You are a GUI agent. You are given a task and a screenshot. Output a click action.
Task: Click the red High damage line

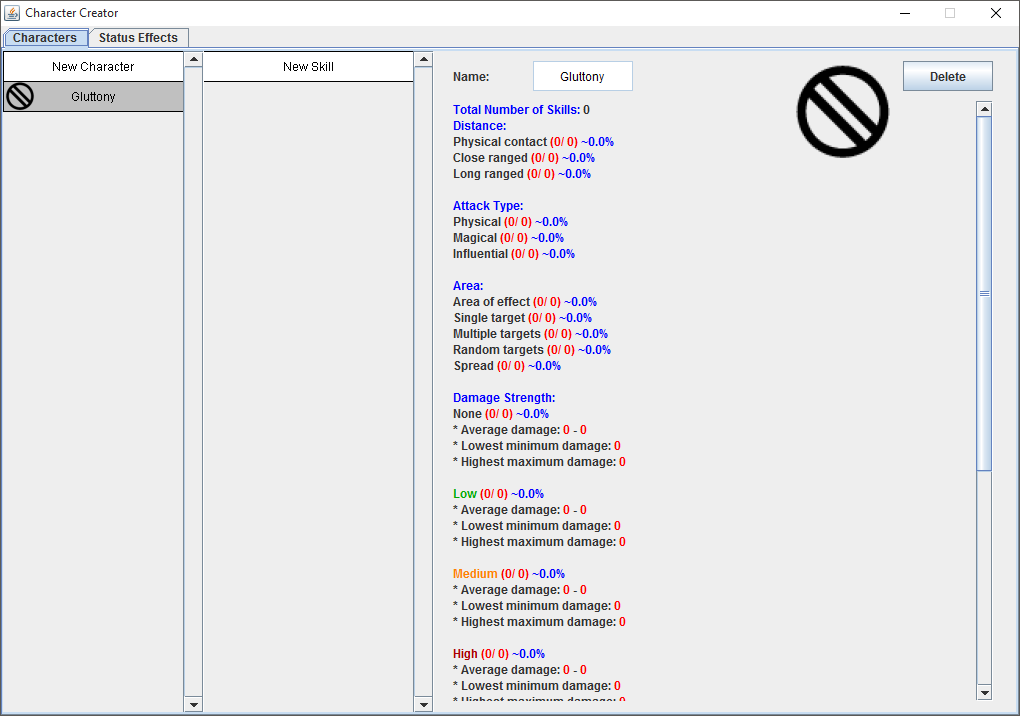(x=499, y=654)
